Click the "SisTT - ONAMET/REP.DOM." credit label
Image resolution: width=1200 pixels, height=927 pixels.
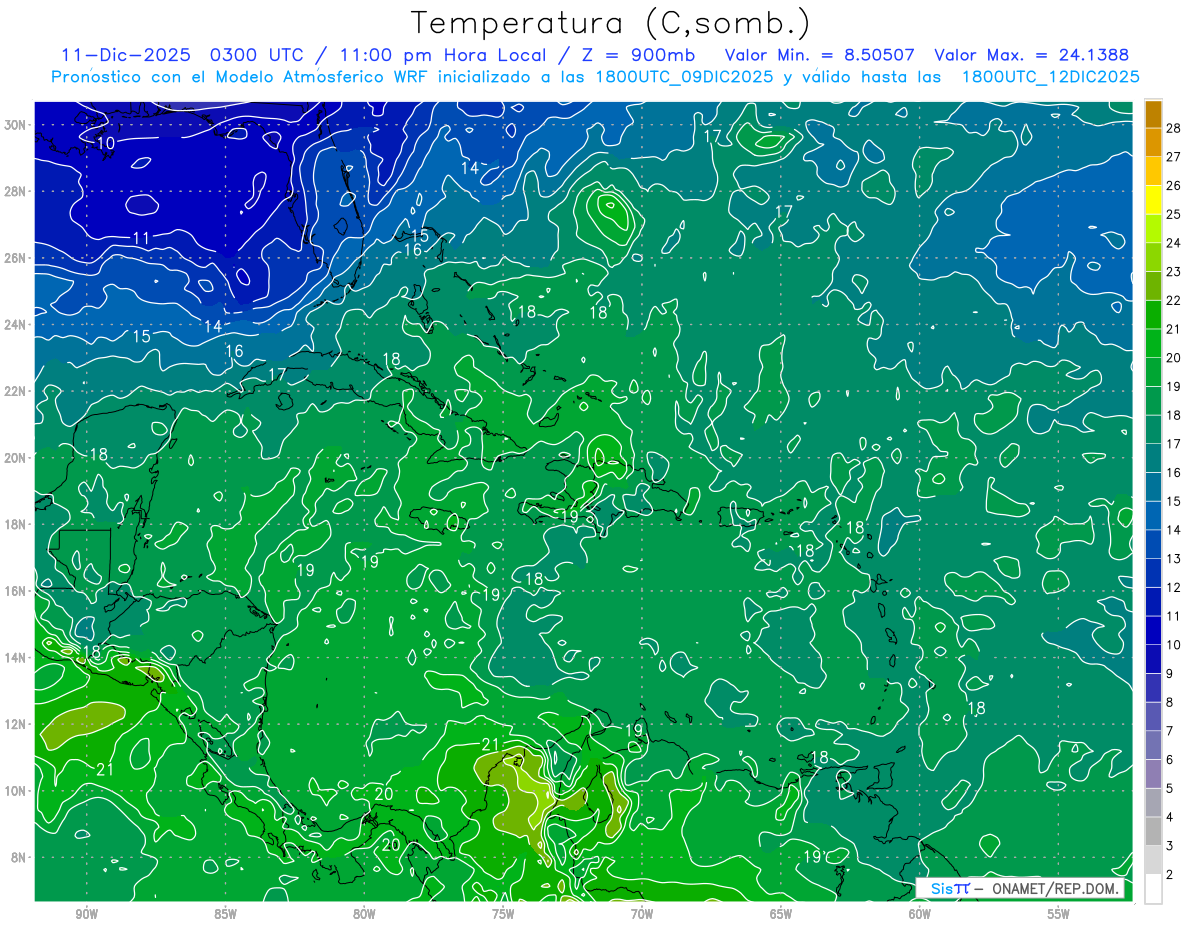pos(1020,889)
